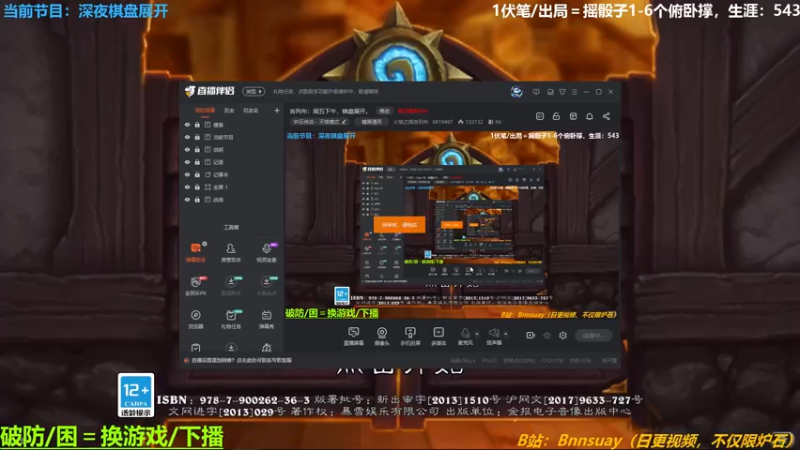
Task: Open the 视频连麦 video co-stream tool
Action: [266, 253]
